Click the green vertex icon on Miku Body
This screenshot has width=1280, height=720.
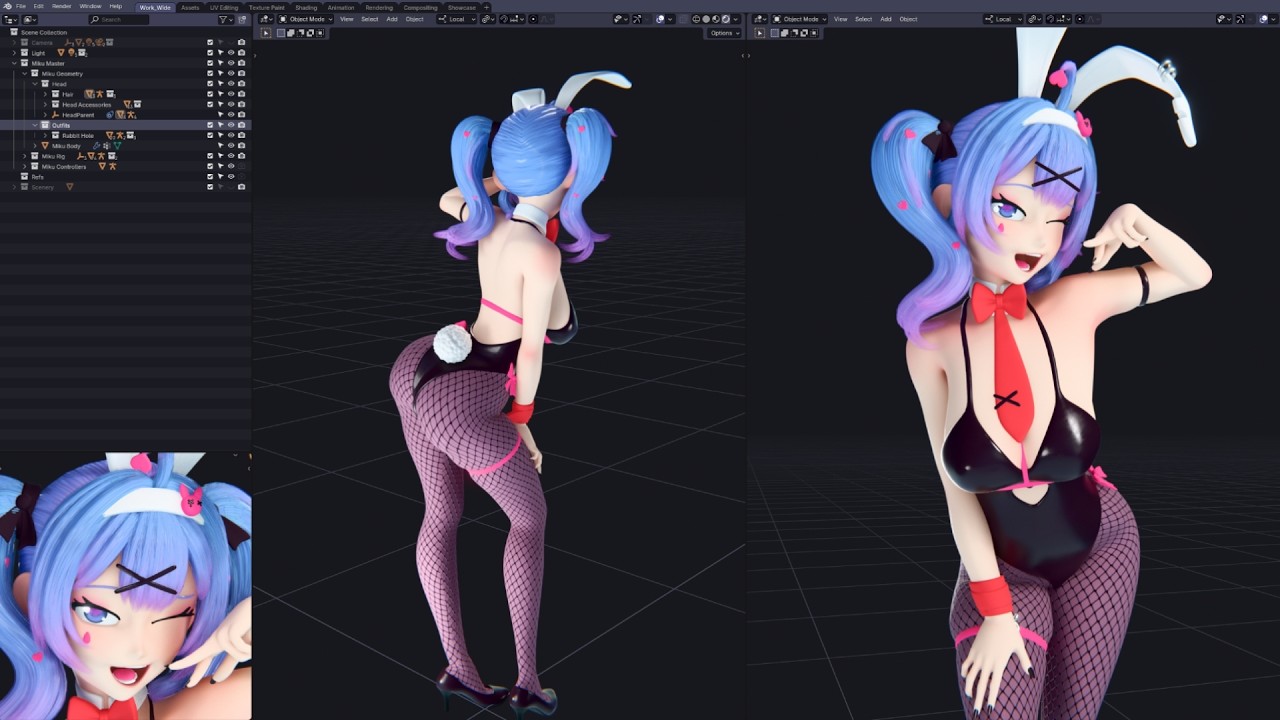click(117, 146)
